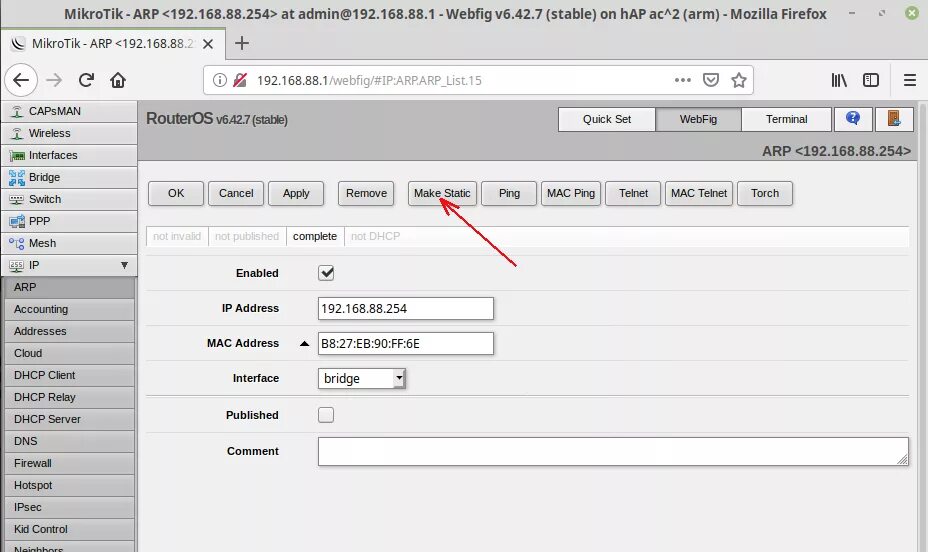928x552 pixels.
Task: Open the Wireless menu item
Action: point(69,133)
